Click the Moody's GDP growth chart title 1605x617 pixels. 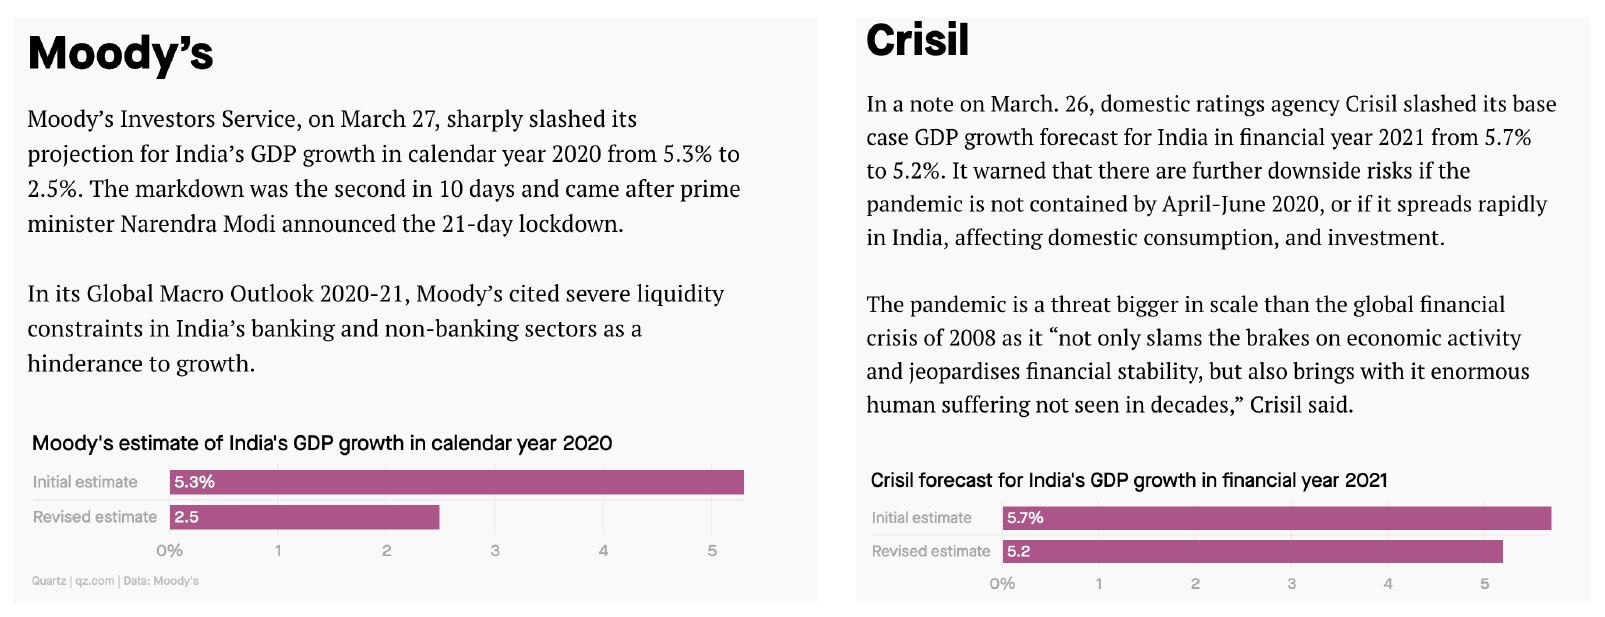pyautogui.click(x=322, y=443)
